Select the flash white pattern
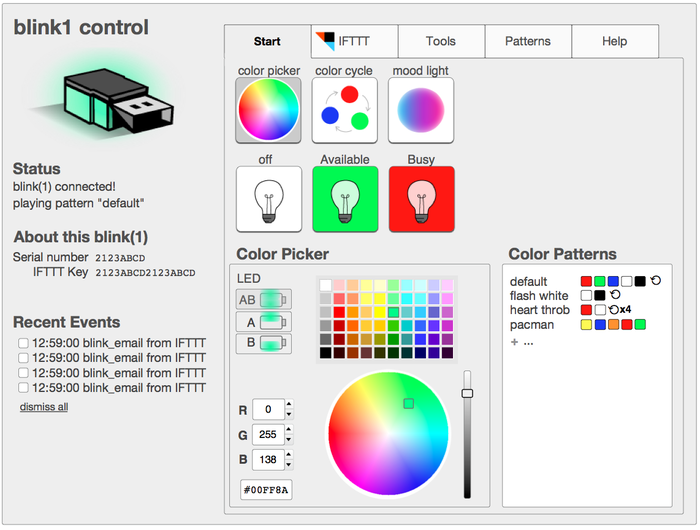Viewport: 700px width, 530px height. tap(539, 296)
